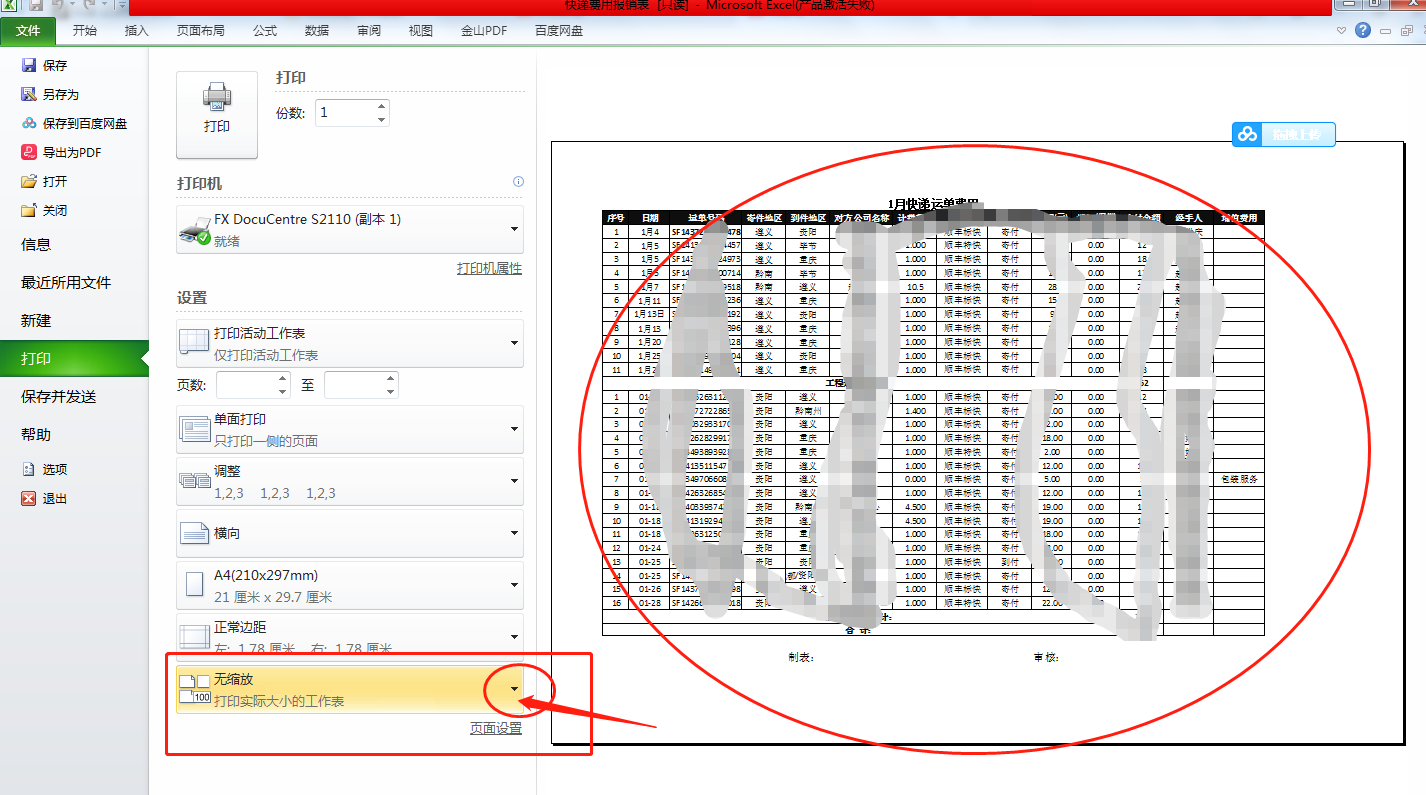This screenshot has height=795, width=1426.
Task: Click the large Print (打印) button
Action: pos(217,115)
